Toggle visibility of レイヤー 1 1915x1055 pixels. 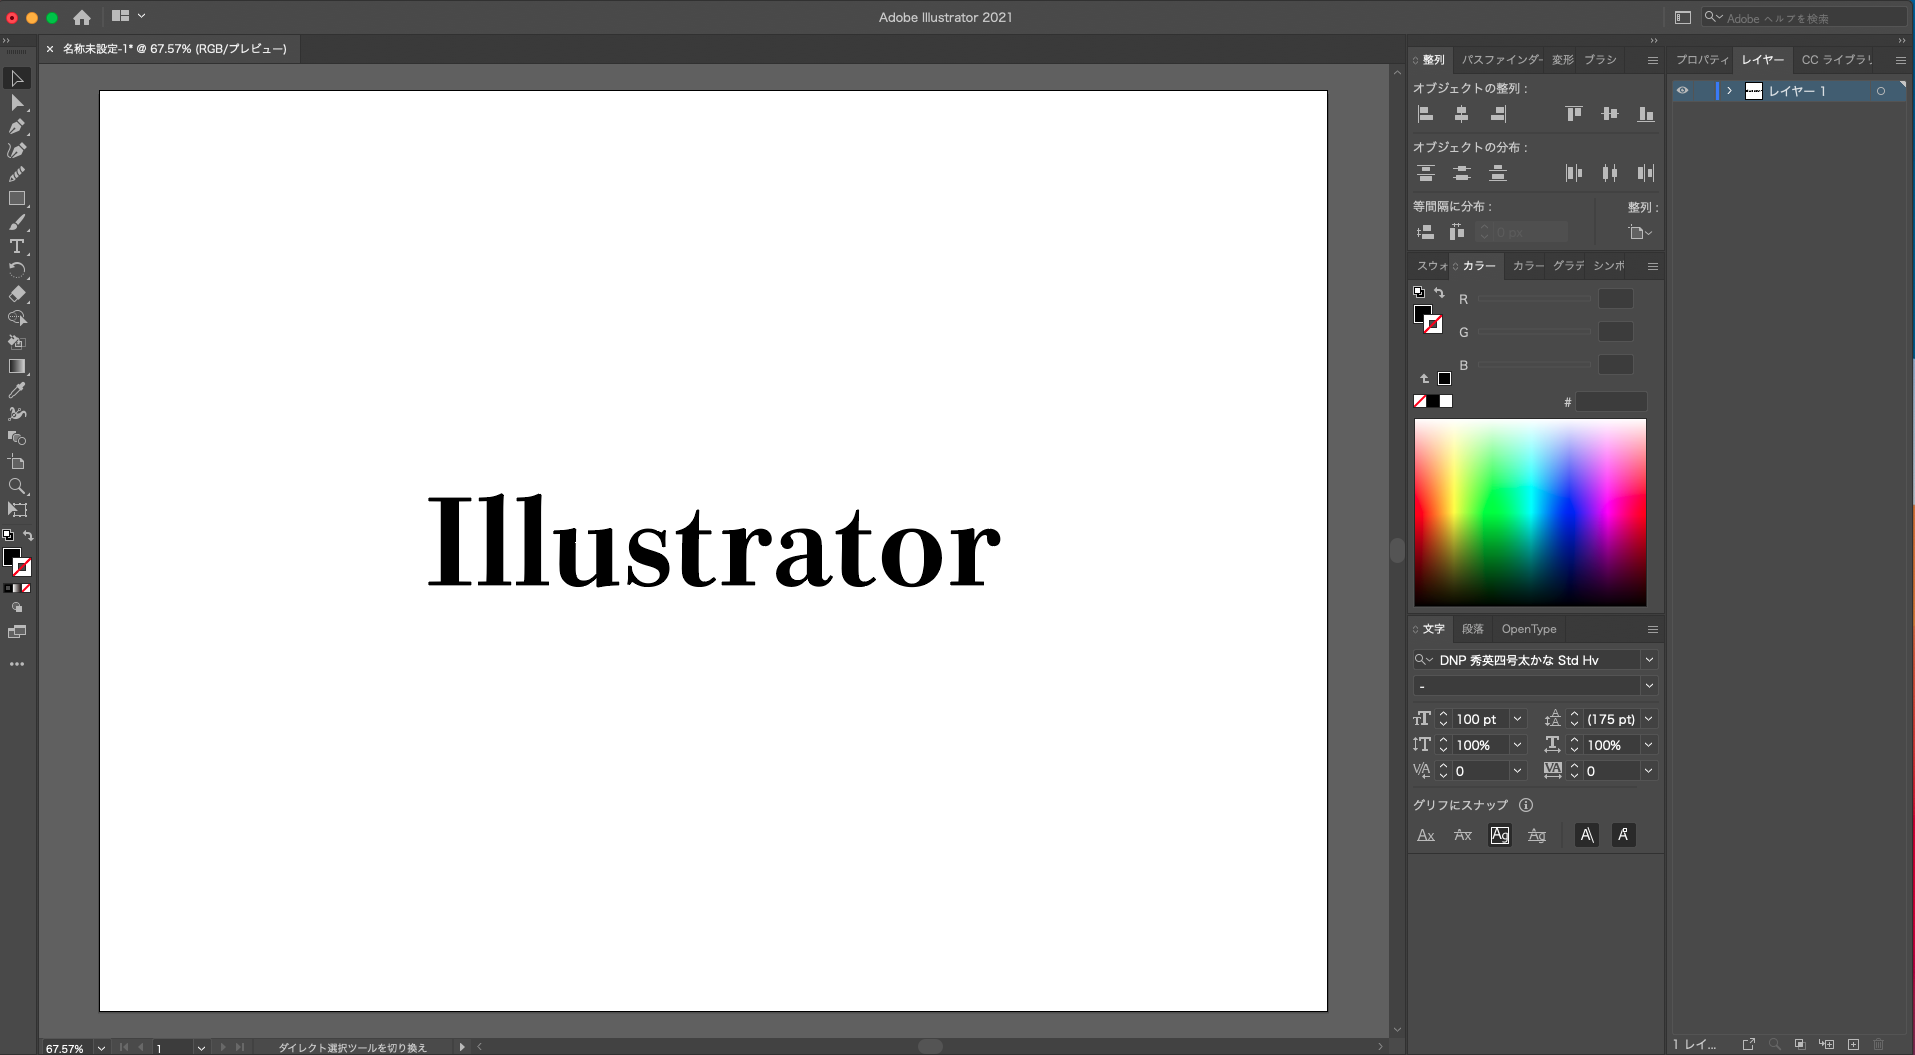[1683, 91]
